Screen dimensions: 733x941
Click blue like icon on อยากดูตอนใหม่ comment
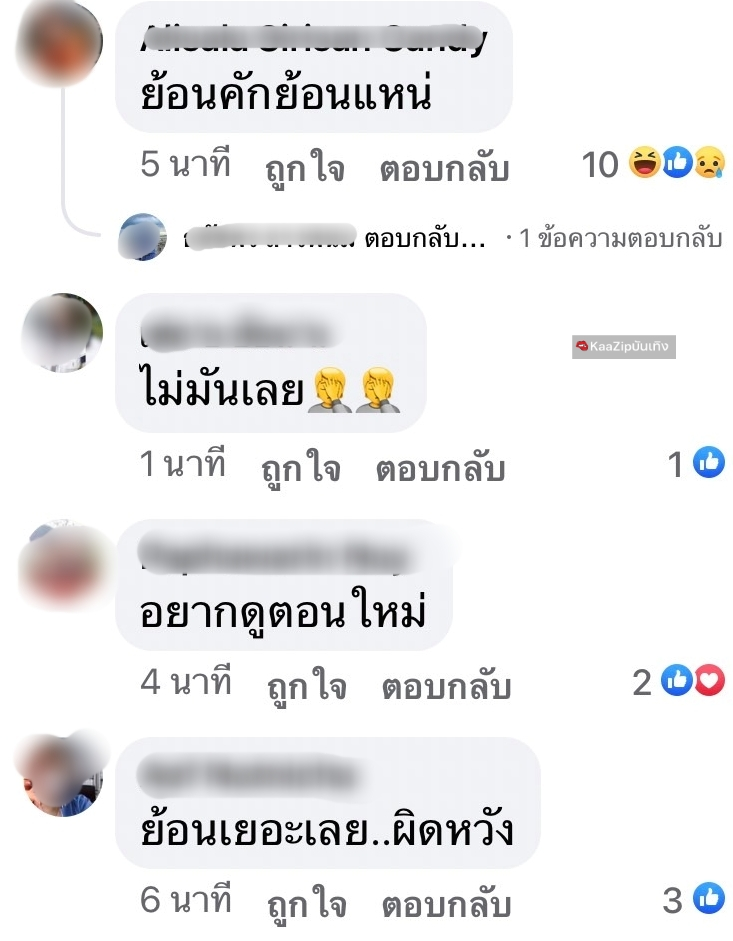coord(677,681)
